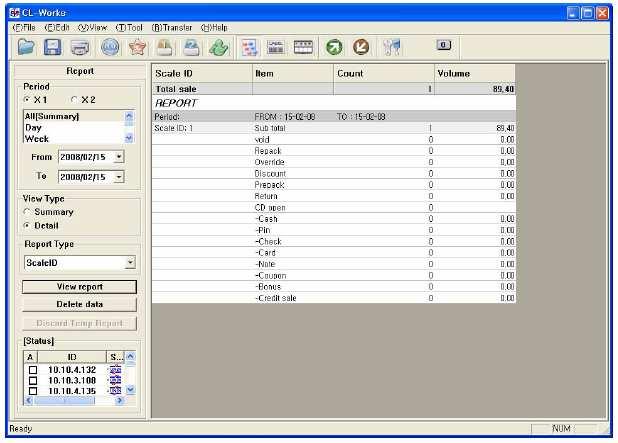The height and width of the screenshot is (443, 618).
Task: Click the -Credit sale report row
Action: coord(333,298)
